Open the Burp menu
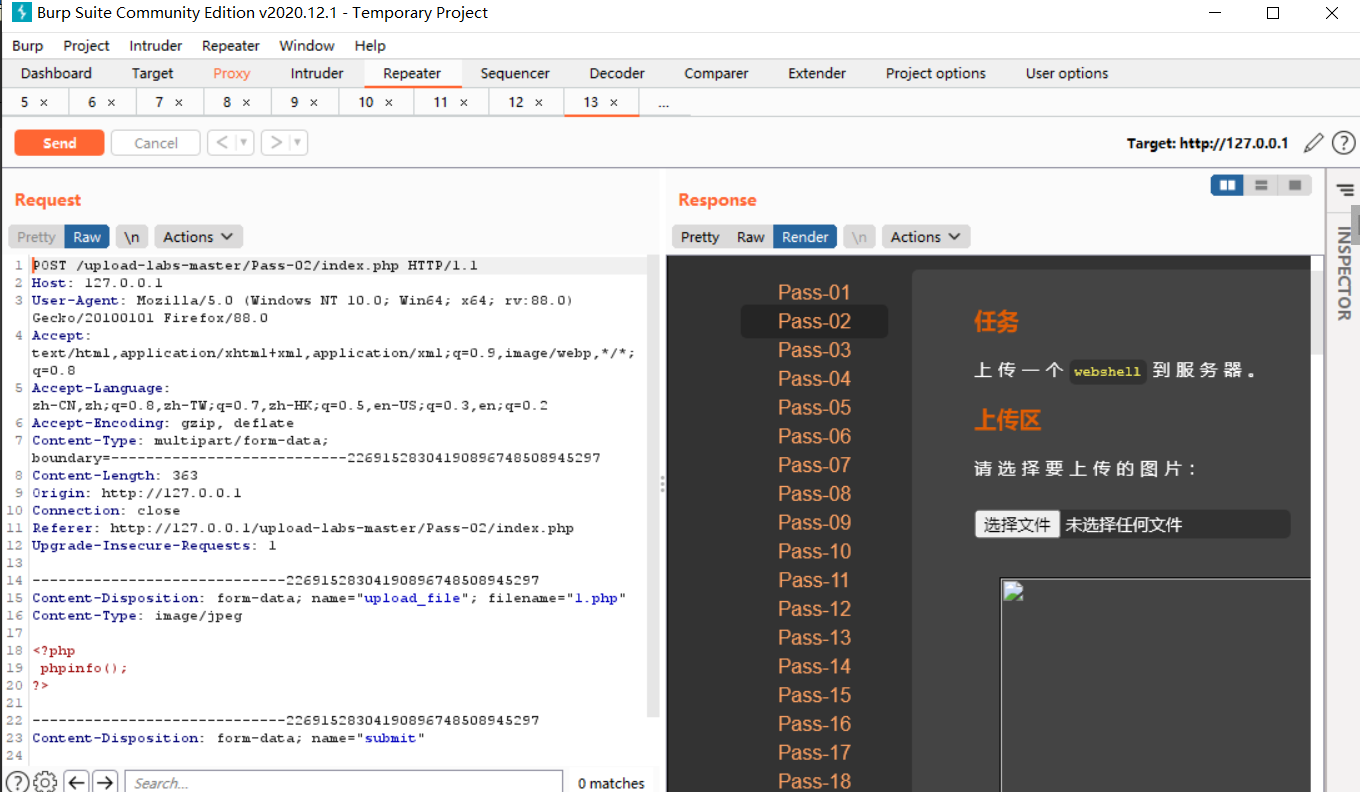Viewport: 1360px width, 792px height. [x=28, y=46]
